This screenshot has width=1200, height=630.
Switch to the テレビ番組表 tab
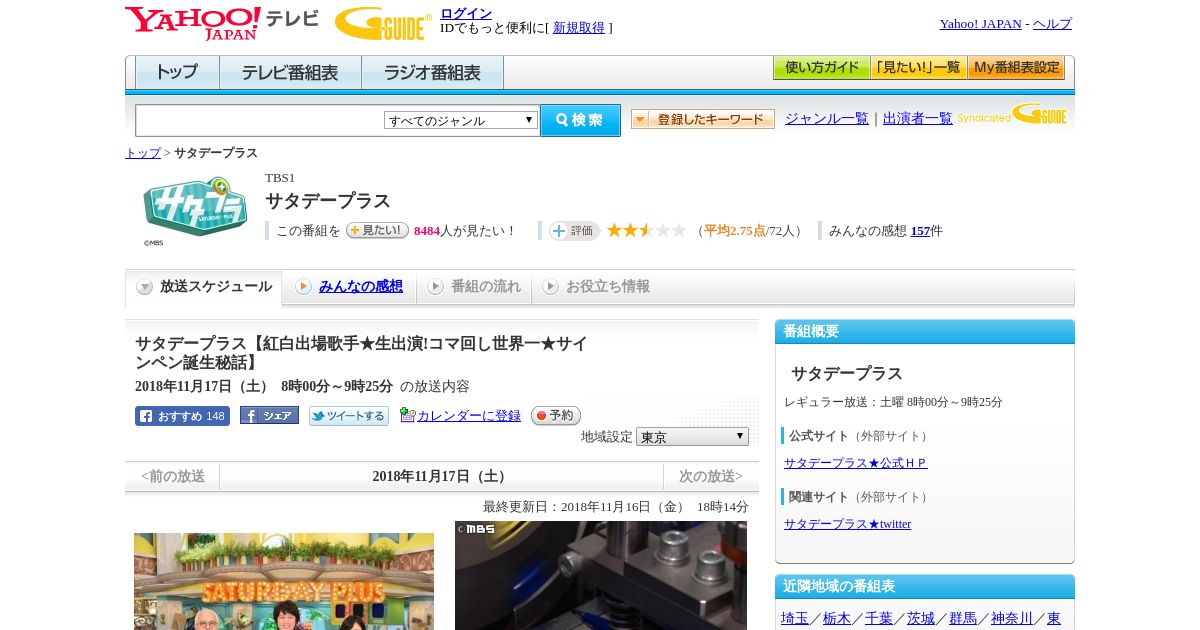(290, 73)
